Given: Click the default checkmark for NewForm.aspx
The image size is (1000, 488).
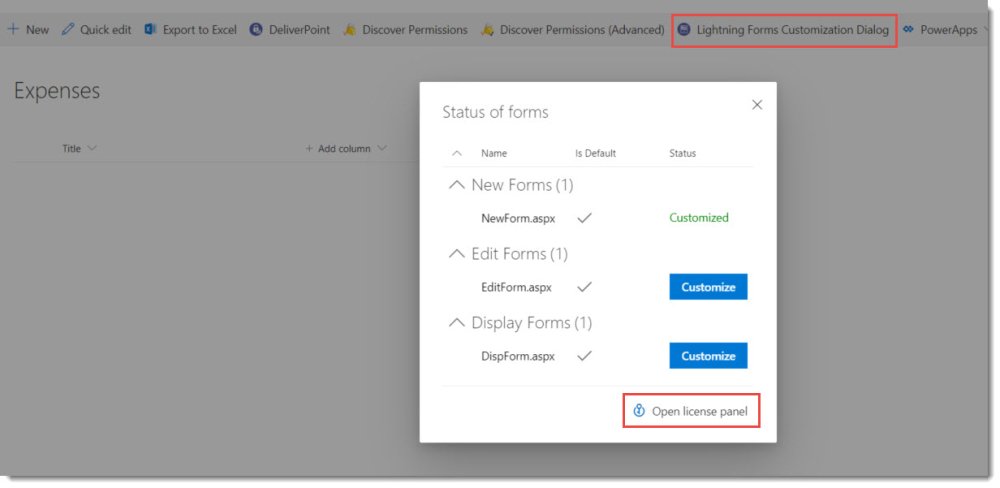Looking at the screenshot, I should coord(584,218).
